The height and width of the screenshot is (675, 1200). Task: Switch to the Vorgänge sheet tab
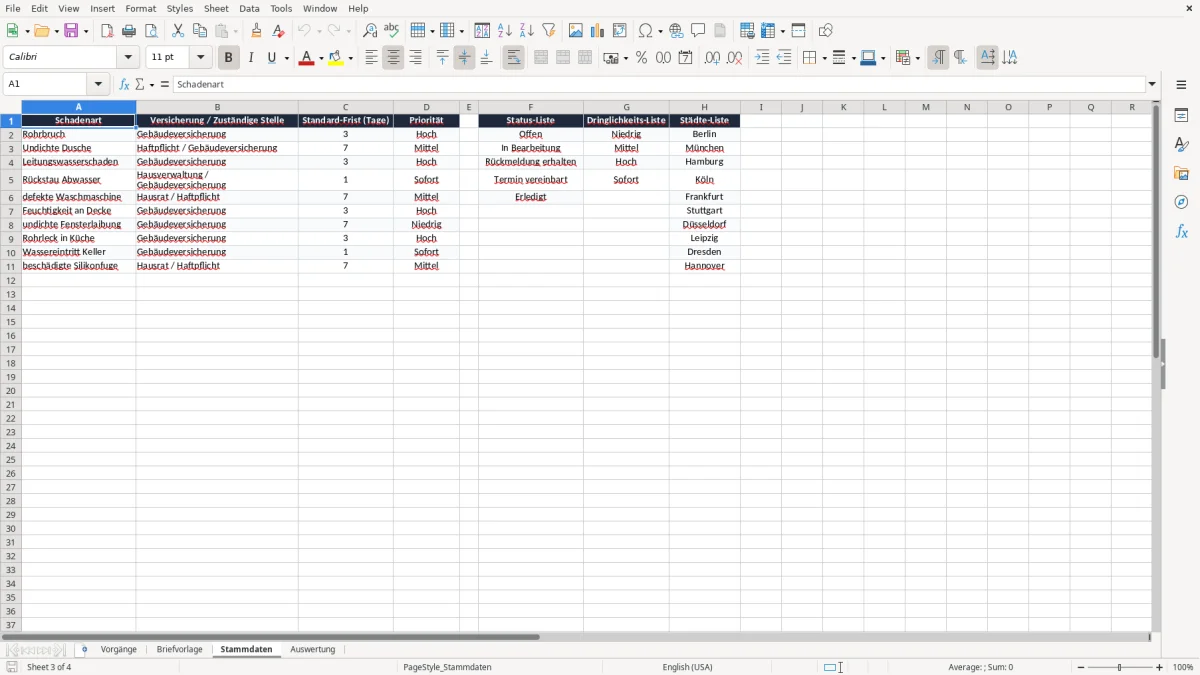coord(119,650)
